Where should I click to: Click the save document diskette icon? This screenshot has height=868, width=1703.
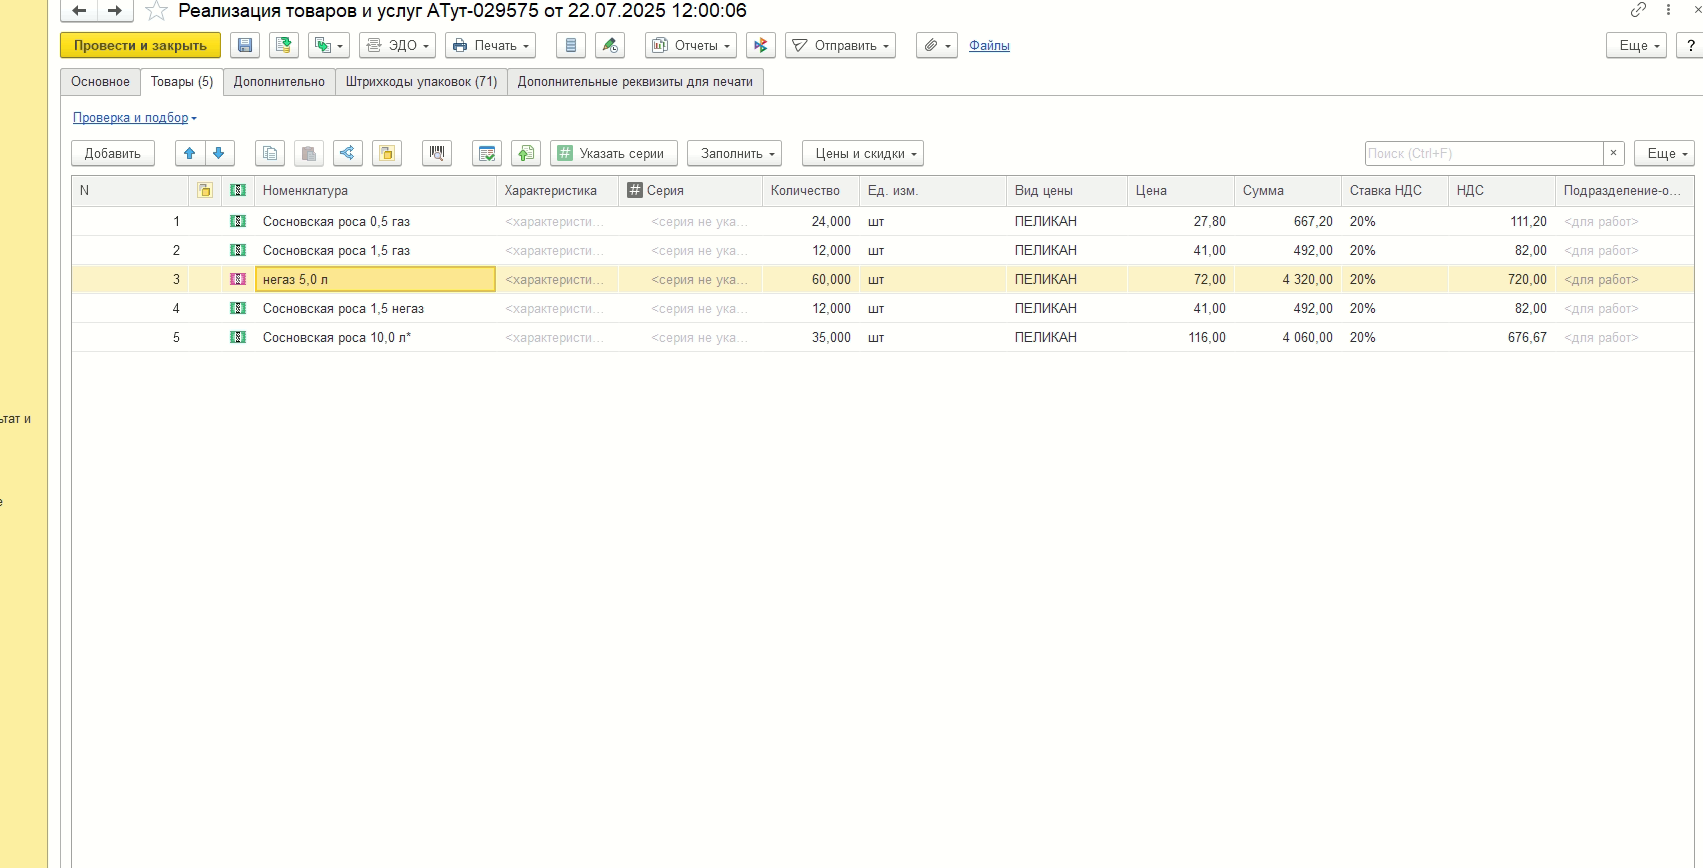[245, 45]
